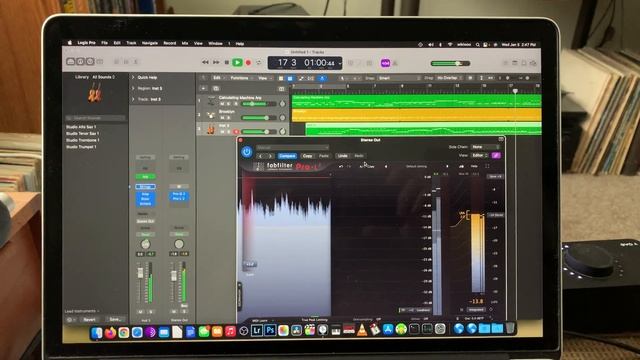640x360 pixels.
Task: Fast forward the transport
Action: [216, 62]
